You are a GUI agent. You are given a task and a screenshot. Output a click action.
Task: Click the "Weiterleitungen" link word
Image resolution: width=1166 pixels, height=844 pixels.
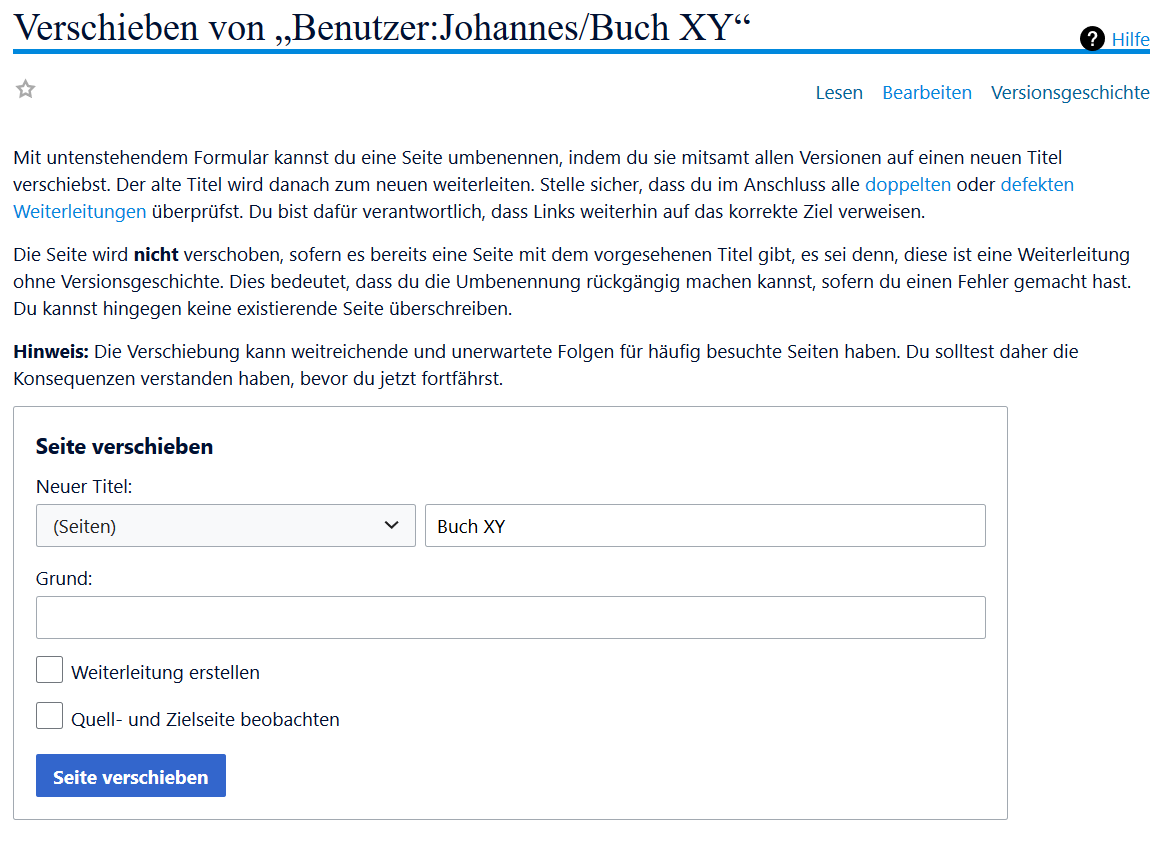[x=80, y=211]
